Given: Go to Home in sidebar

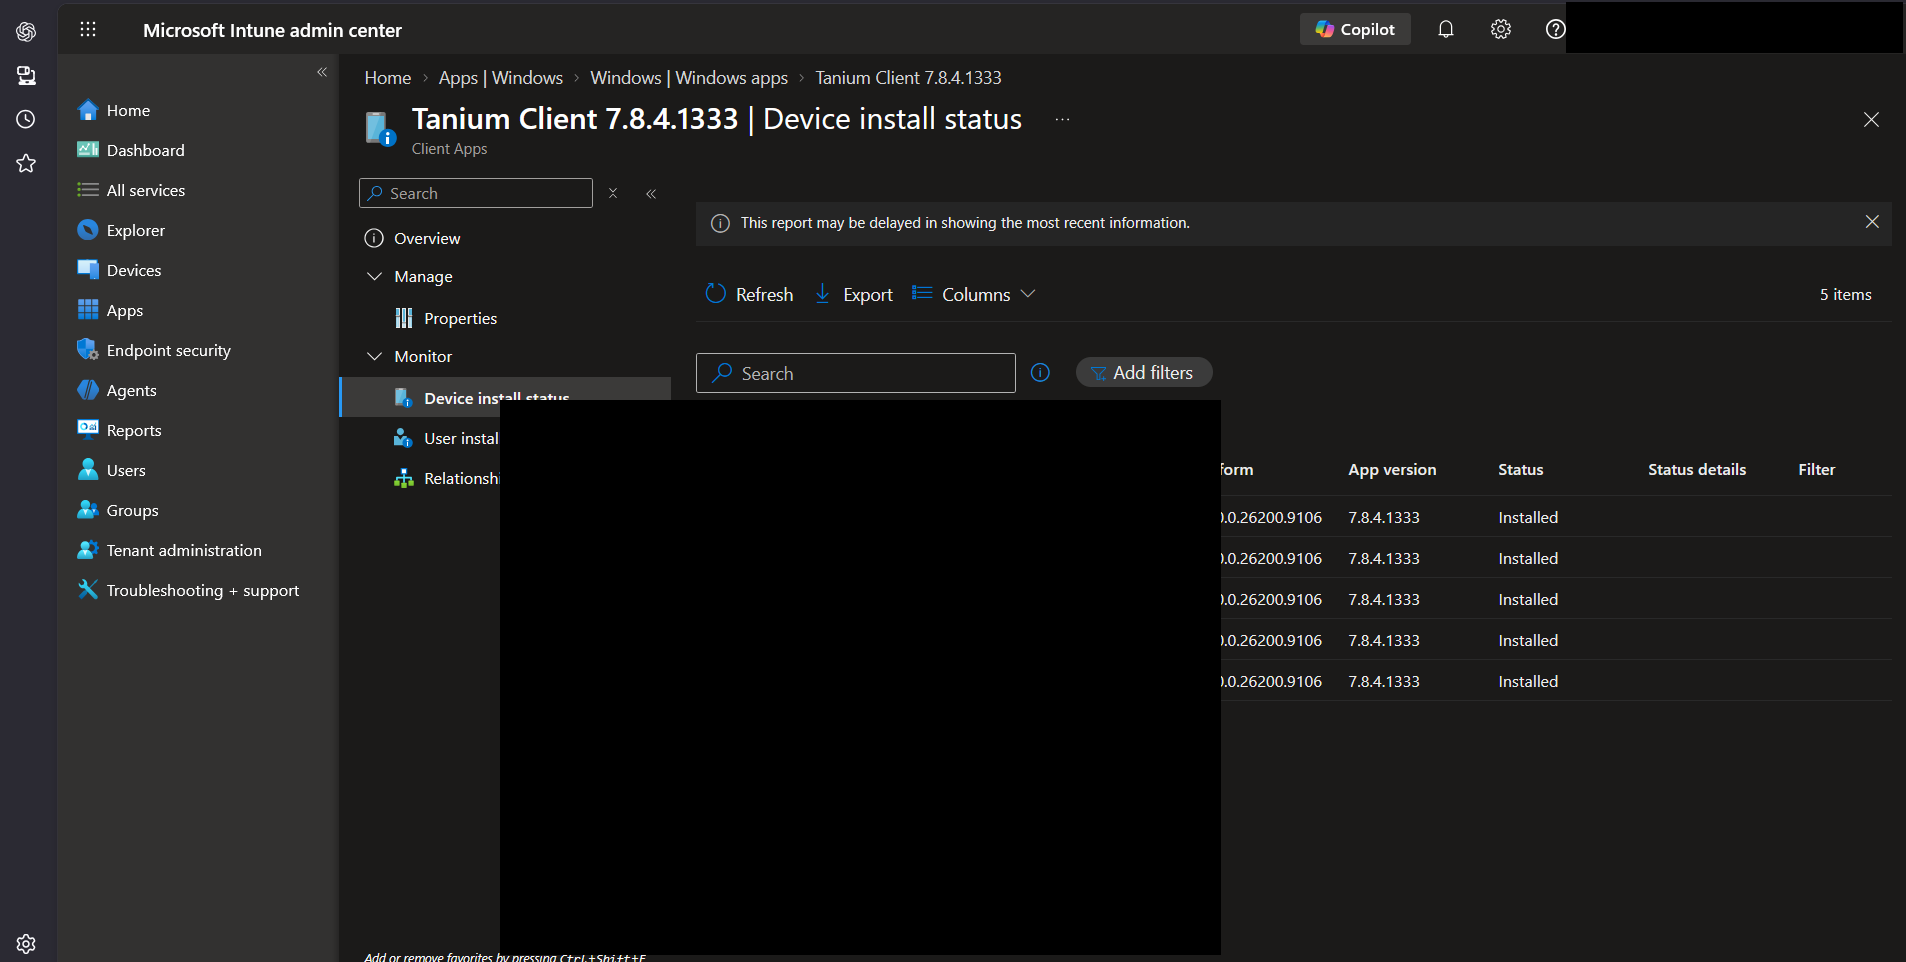Looking at the screenshot, I should pyautogui.click(x=128, y=110).
